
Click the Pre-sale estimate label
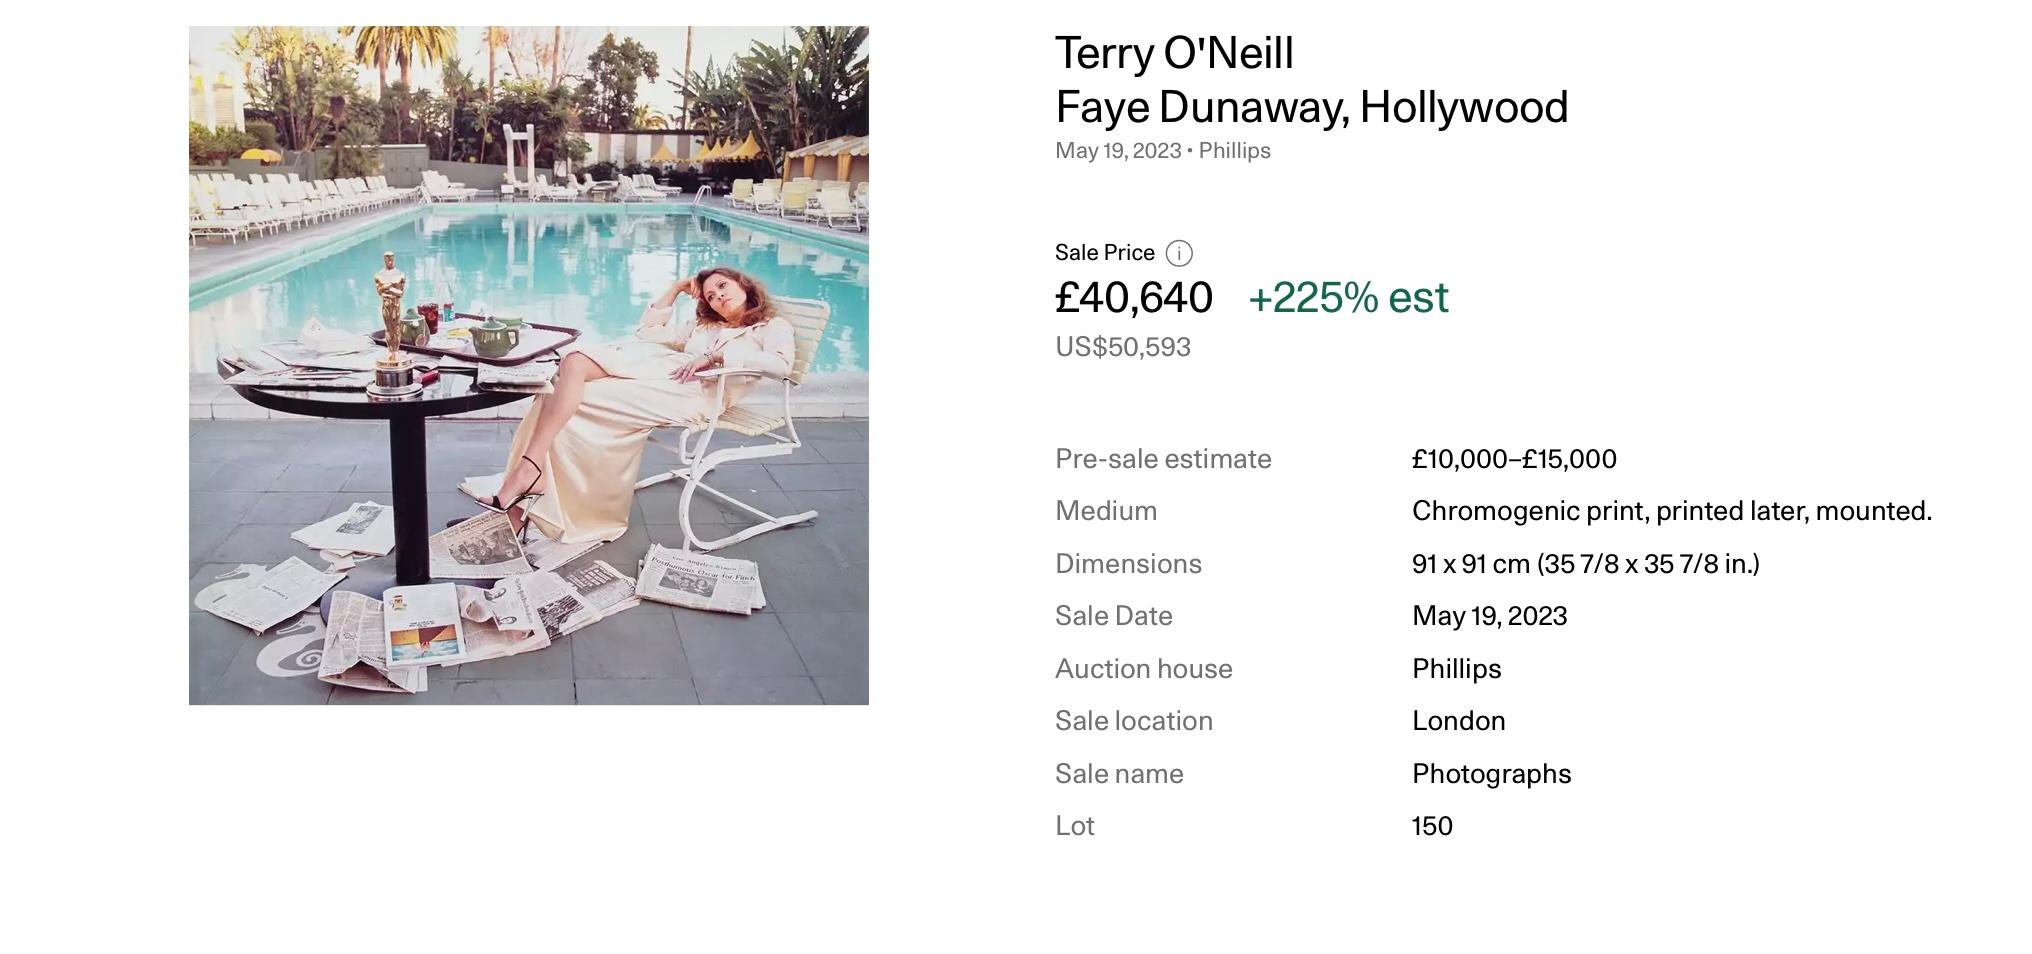pyautogui.click(x=1163, y=459)
